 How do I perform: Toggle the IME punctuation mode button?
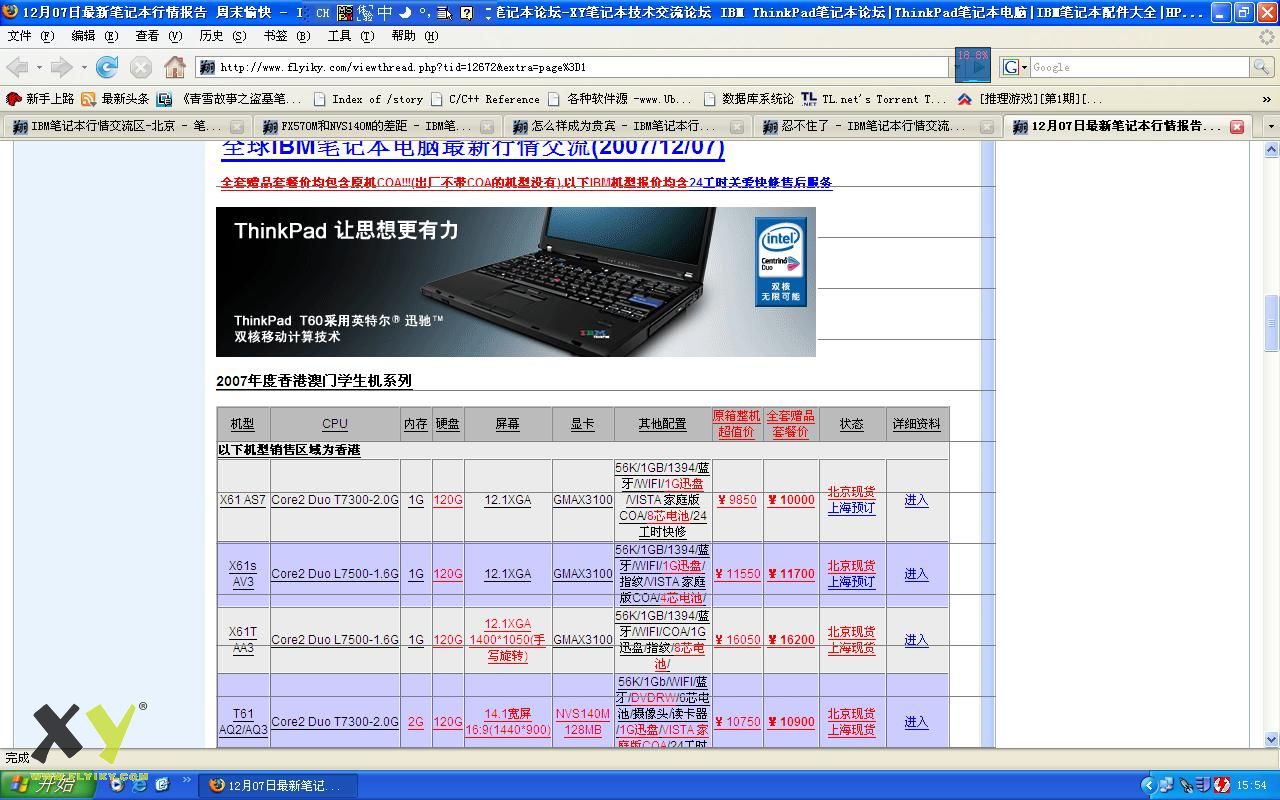424,13
